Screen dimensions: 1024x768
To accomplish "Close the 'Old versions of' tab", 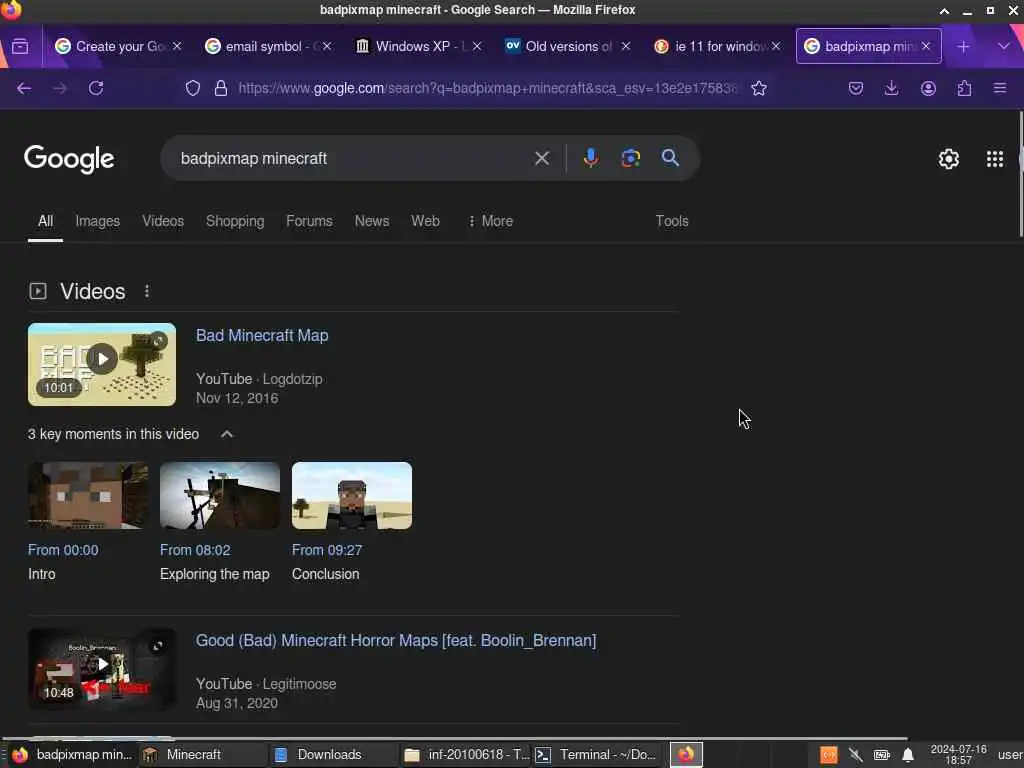I will [x=626, y=46].
